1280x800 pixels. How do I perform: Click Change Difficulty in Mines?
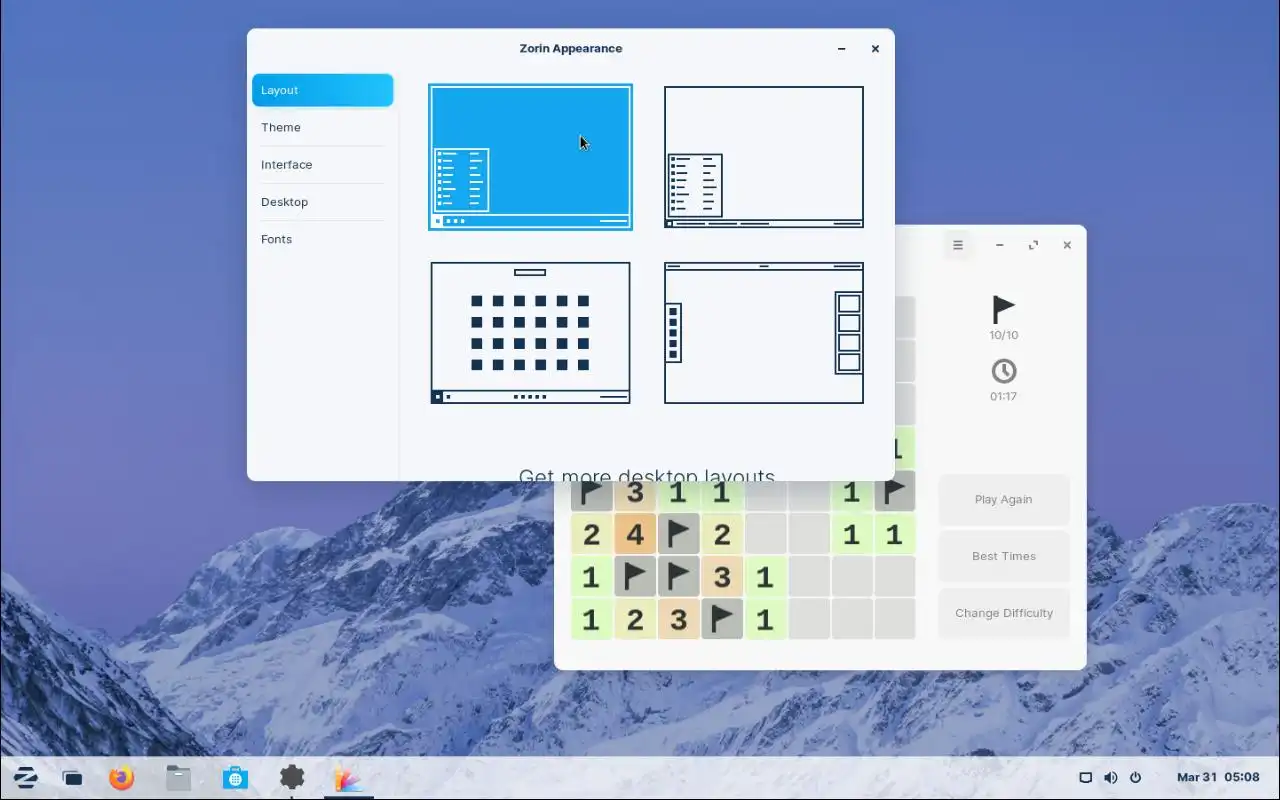click(1004, 613)
